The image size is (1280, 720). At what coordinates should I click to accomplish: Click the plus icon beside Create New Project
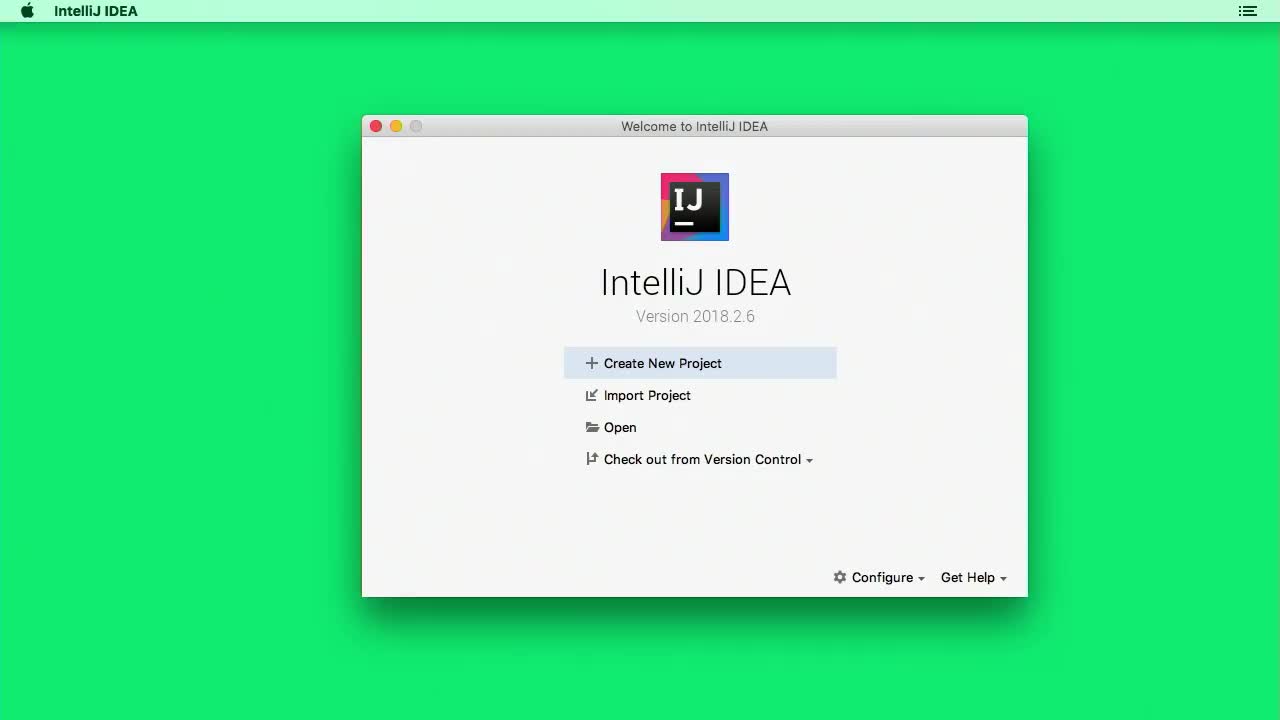591,363
